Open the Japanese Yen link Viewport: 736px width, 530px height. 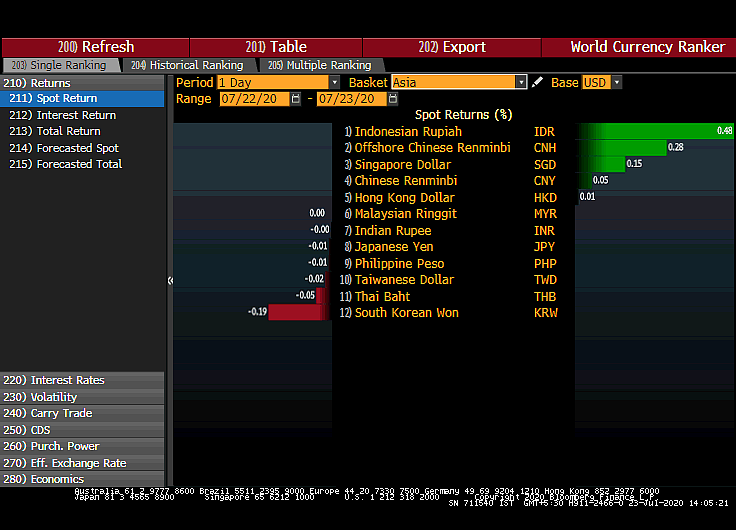click(x=394, y=246)
